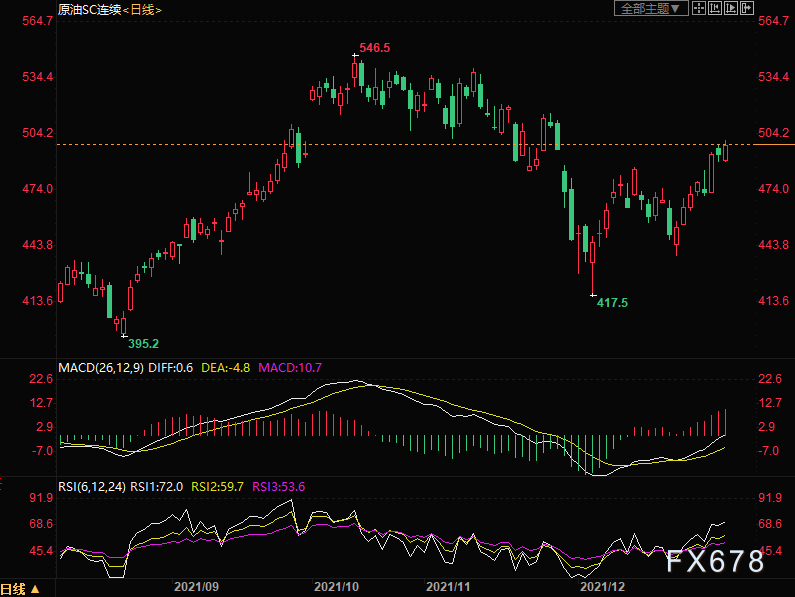Click the 68.6 RSI right axis value
Viewport: 795px width, 597px height.
tap(770, 524)
